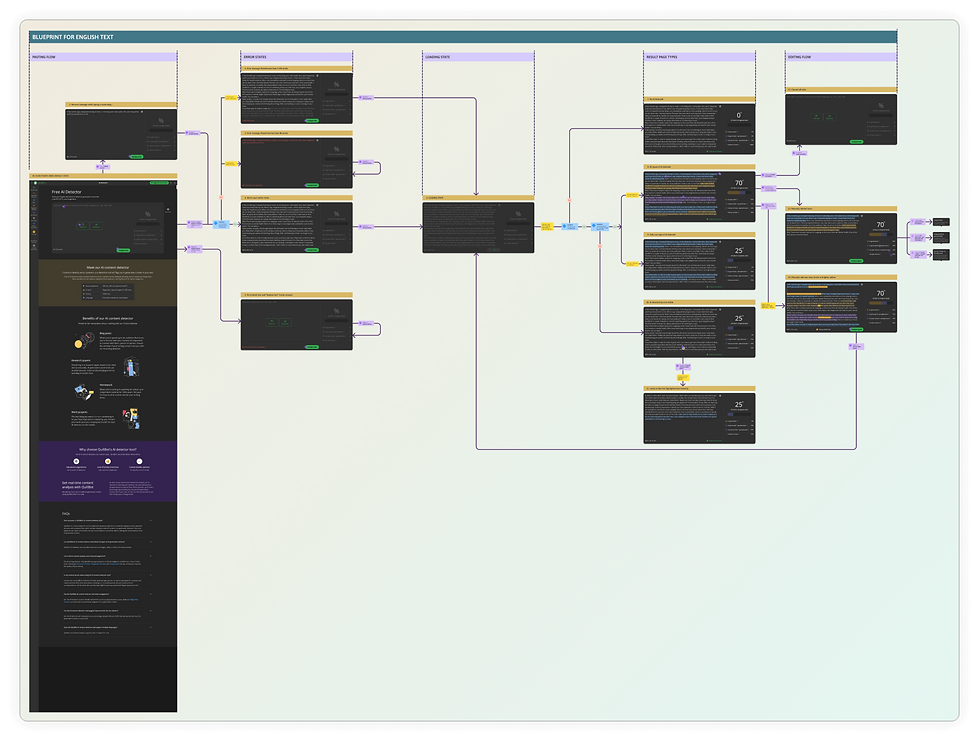979x737 pixels.
Task: Select blue decision node after the Free AI Detector screen
Action: coord(221,224)
